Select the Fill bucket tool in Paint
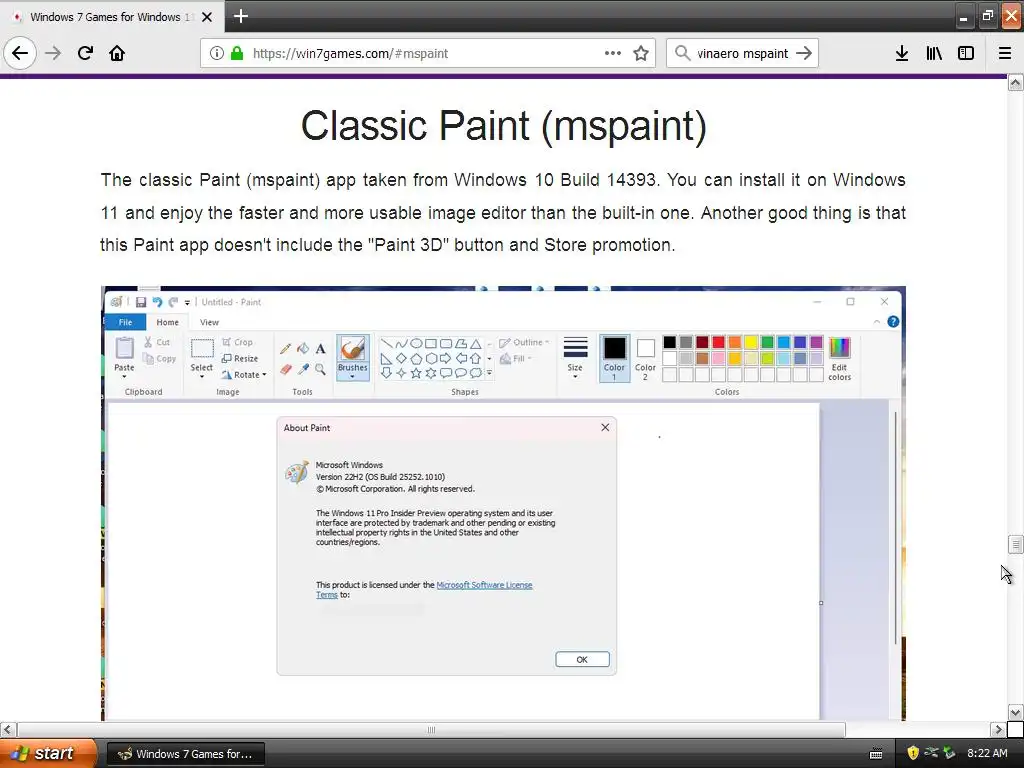Image resolution: width=1024 pixels, height=768 pixels. [x=303, y=349]
